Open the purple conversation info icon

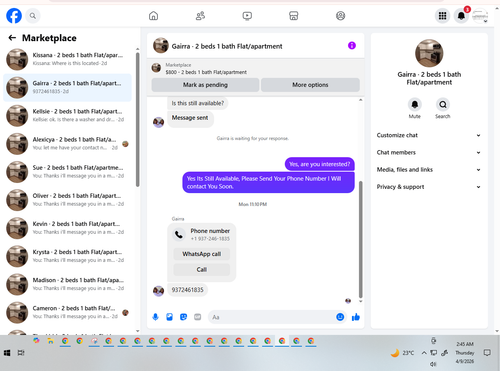coord(352,45)
